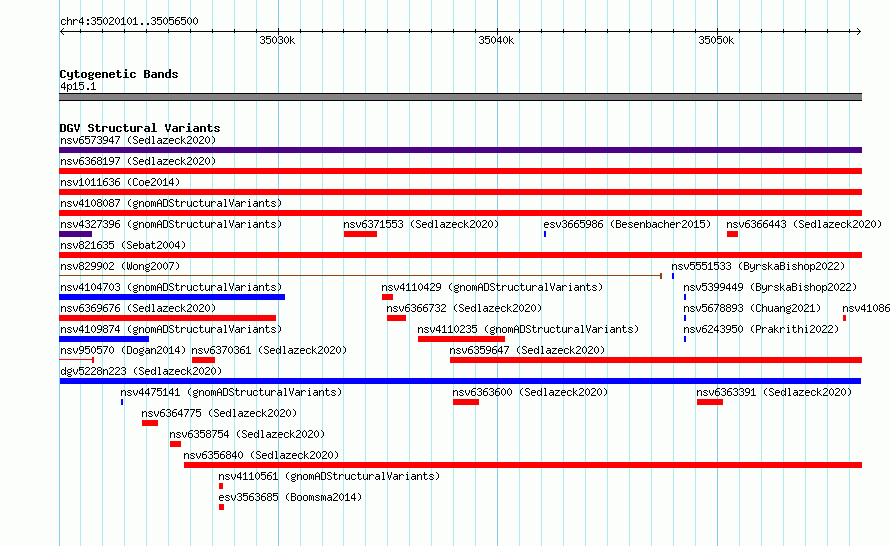Click the 35030k ruler tick label
This screenshot has width=890, height=546.
(277, 40)
